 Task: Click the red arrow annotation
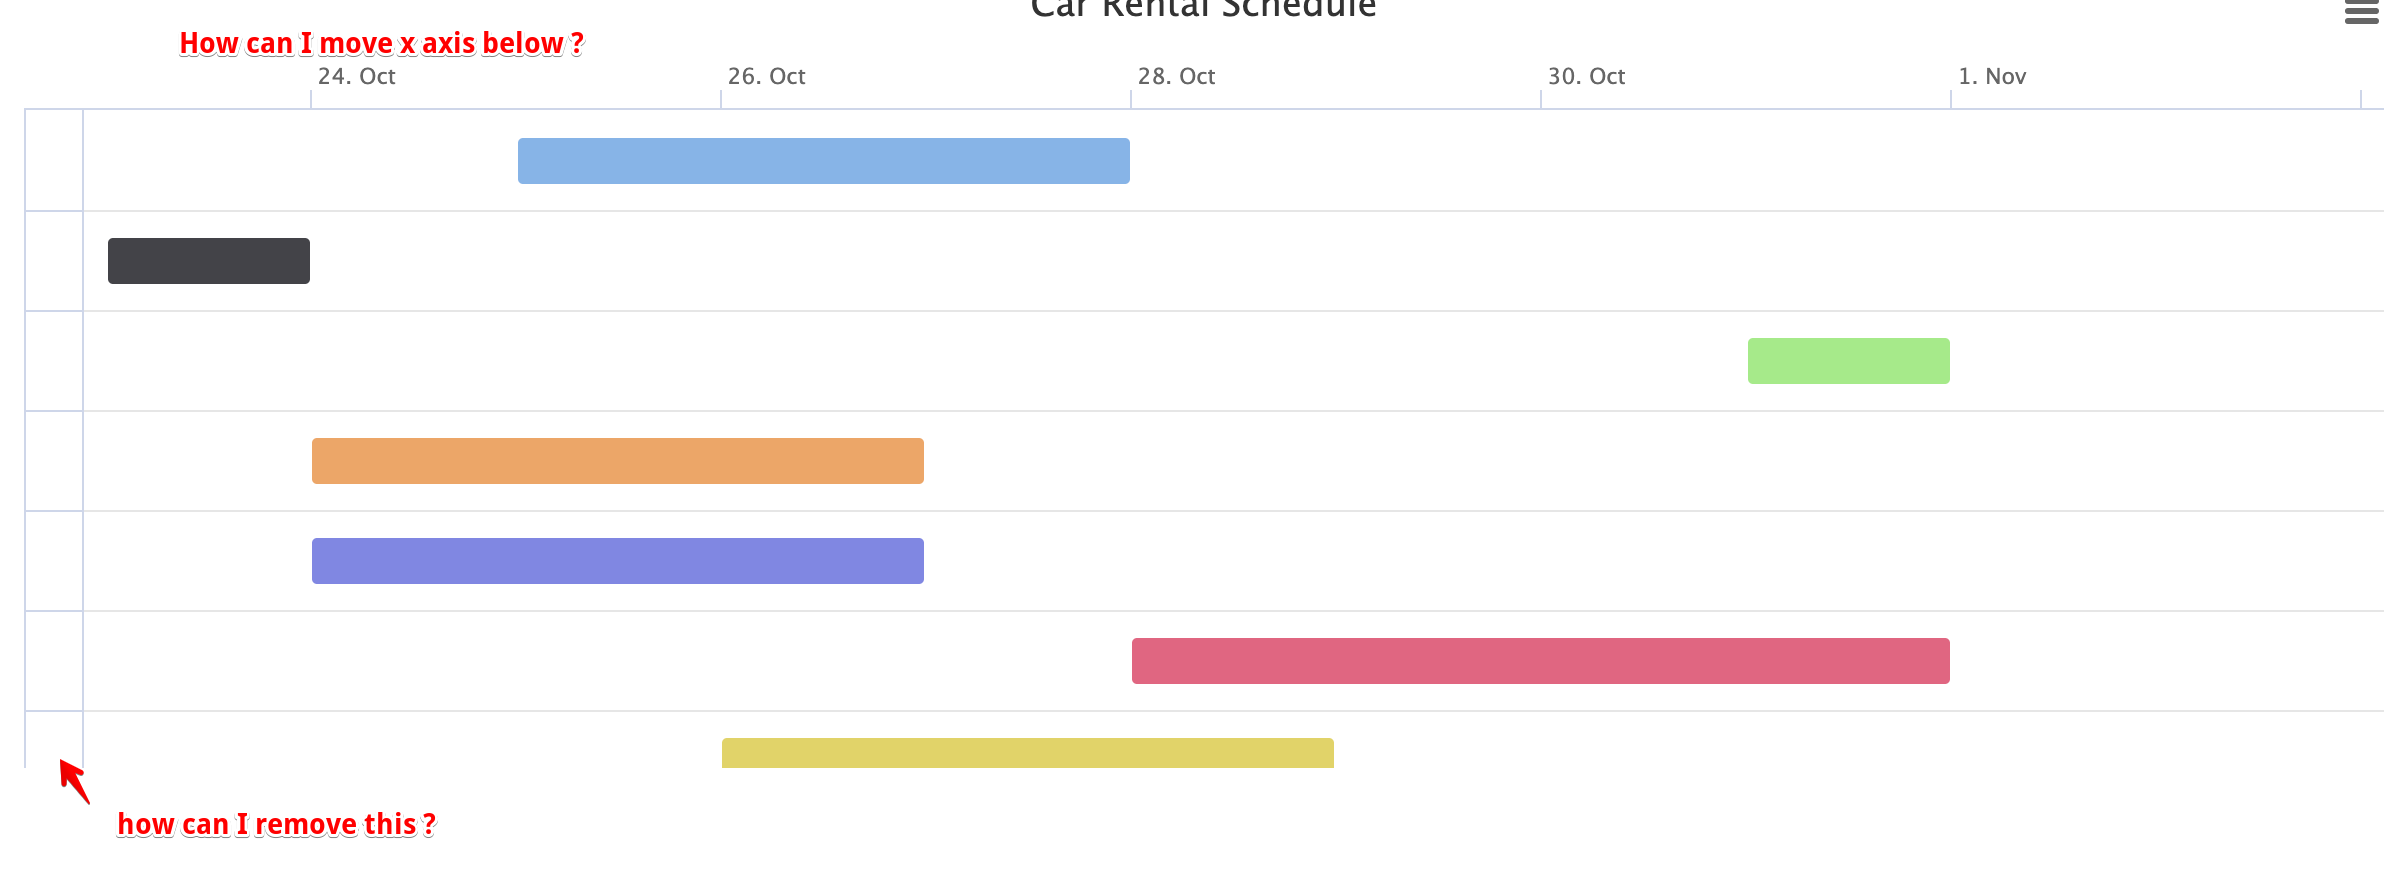point(74,781)
